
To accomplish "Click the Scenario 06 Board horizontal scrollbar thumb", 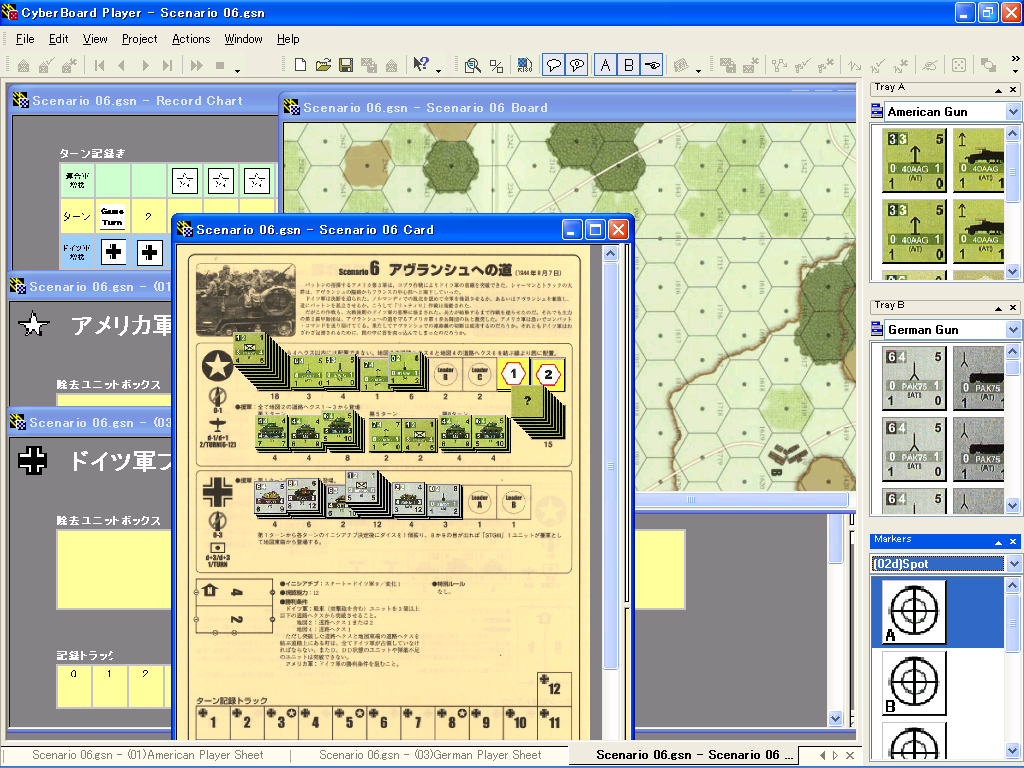I will (x=692, y=500).
